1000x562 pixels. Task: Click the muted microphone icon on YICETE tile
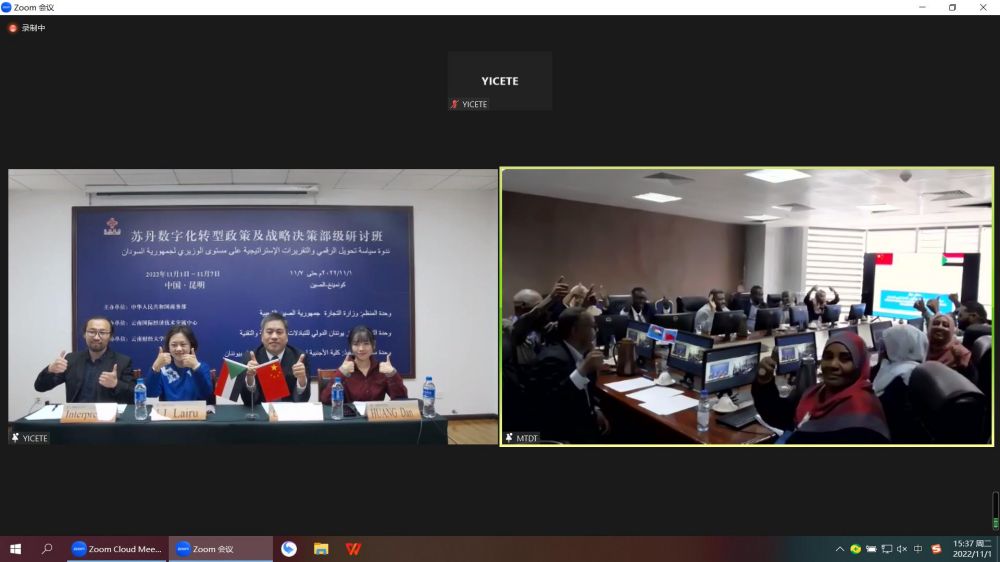(455, 104)
